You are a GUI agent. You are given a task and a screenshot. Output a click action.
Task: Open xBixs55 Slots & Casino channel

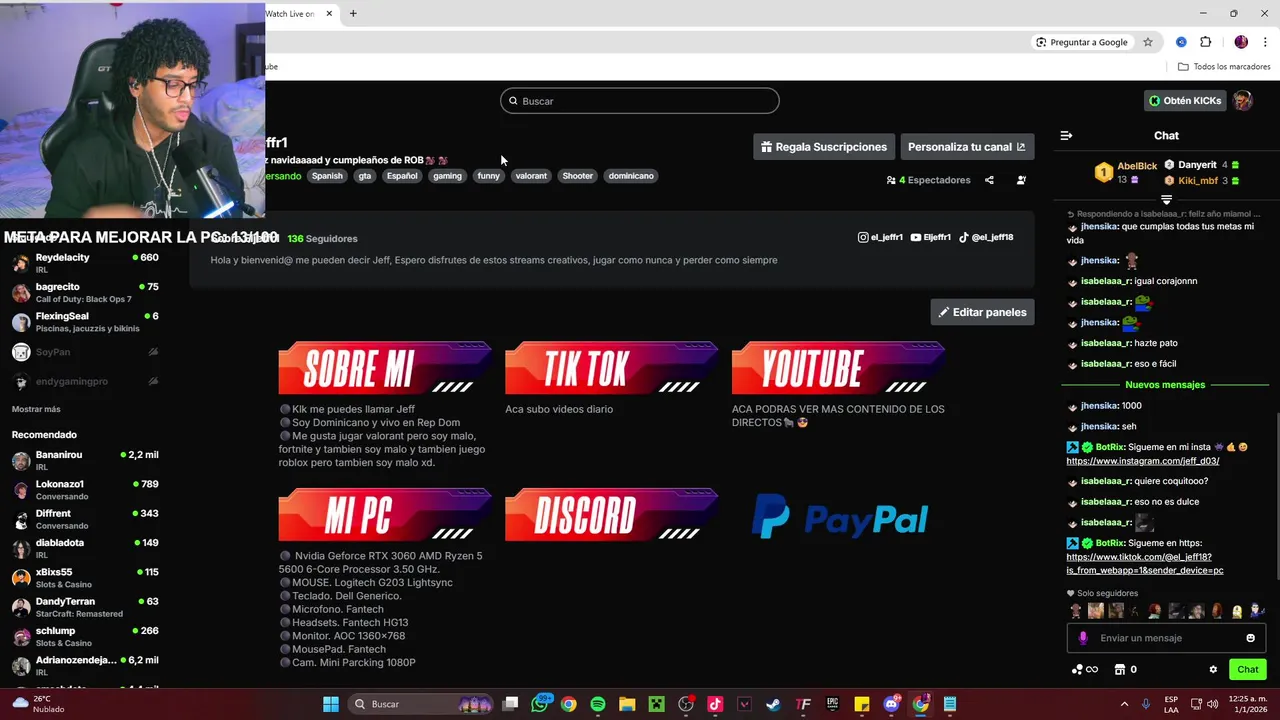(x=85, y=578)
